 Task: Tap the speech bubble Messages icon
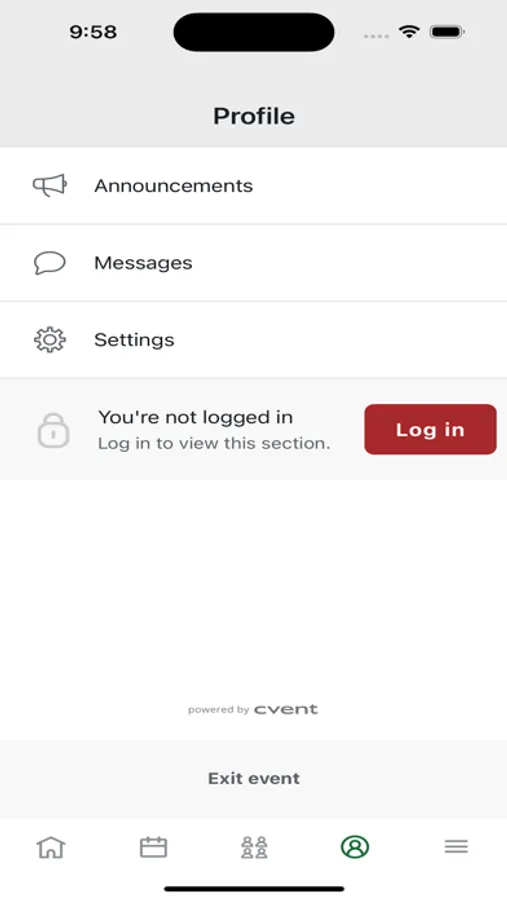click(50, 263)
